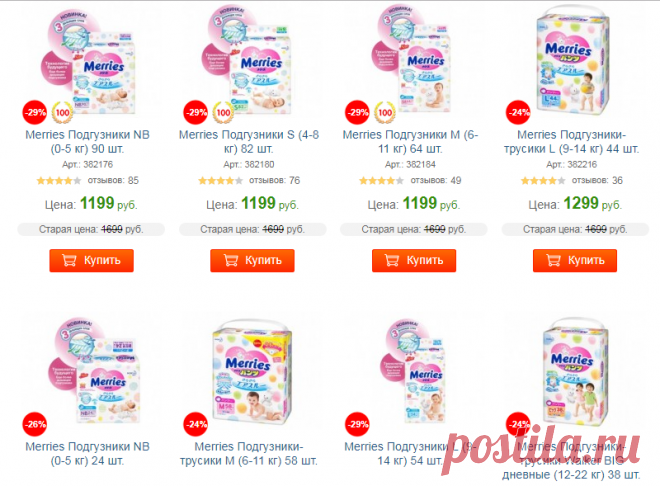Open product image of Merries трусики L 44 шт.
The width and height of the screenshot is (660, 486).
[572, 61]
